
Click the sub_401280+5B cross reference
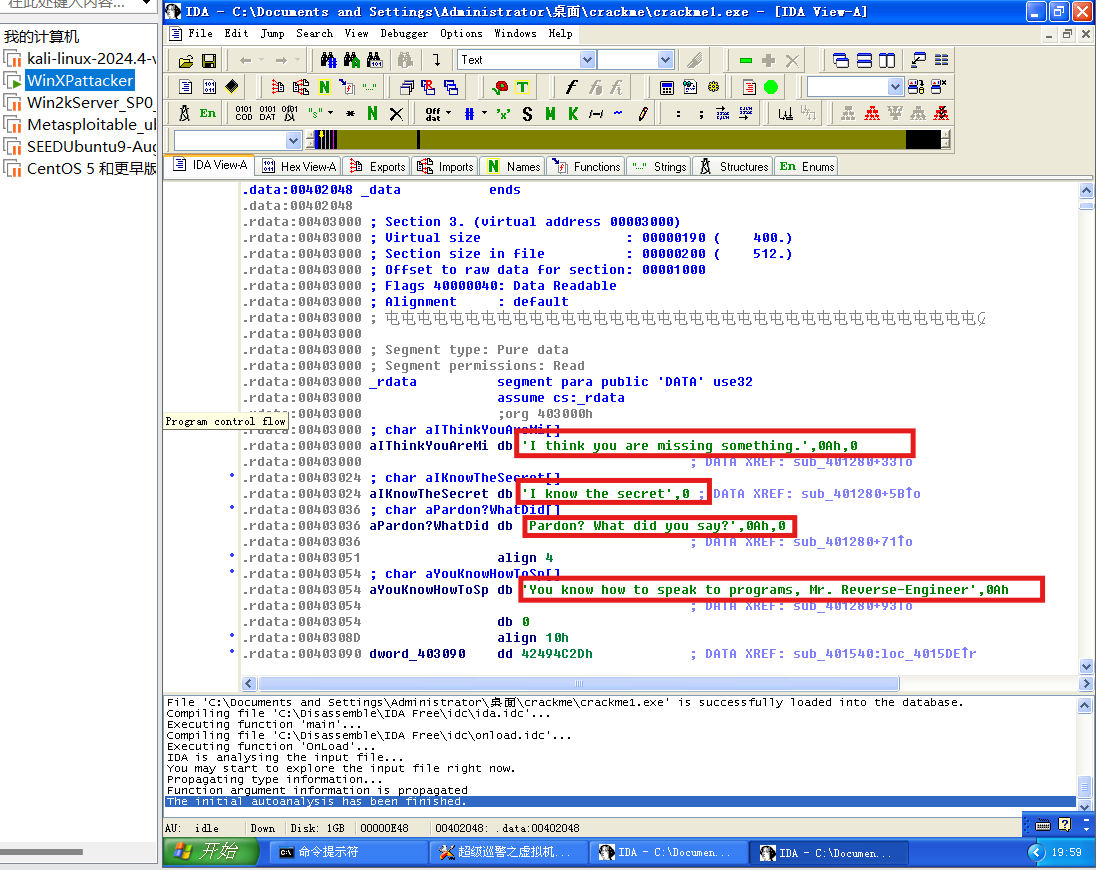[x=861, y=493]
